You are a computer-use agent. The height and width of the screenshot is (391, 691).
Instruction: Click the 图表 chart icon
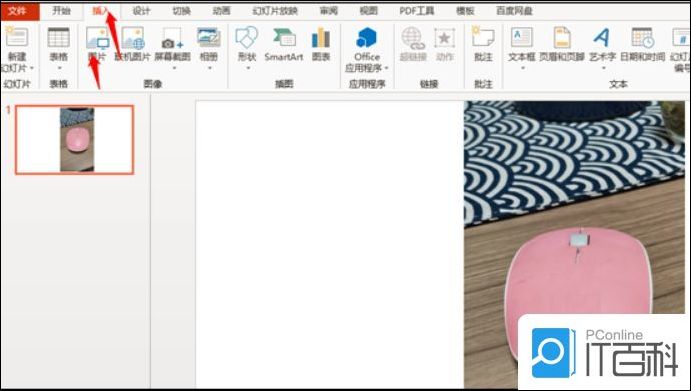[321, 37]
